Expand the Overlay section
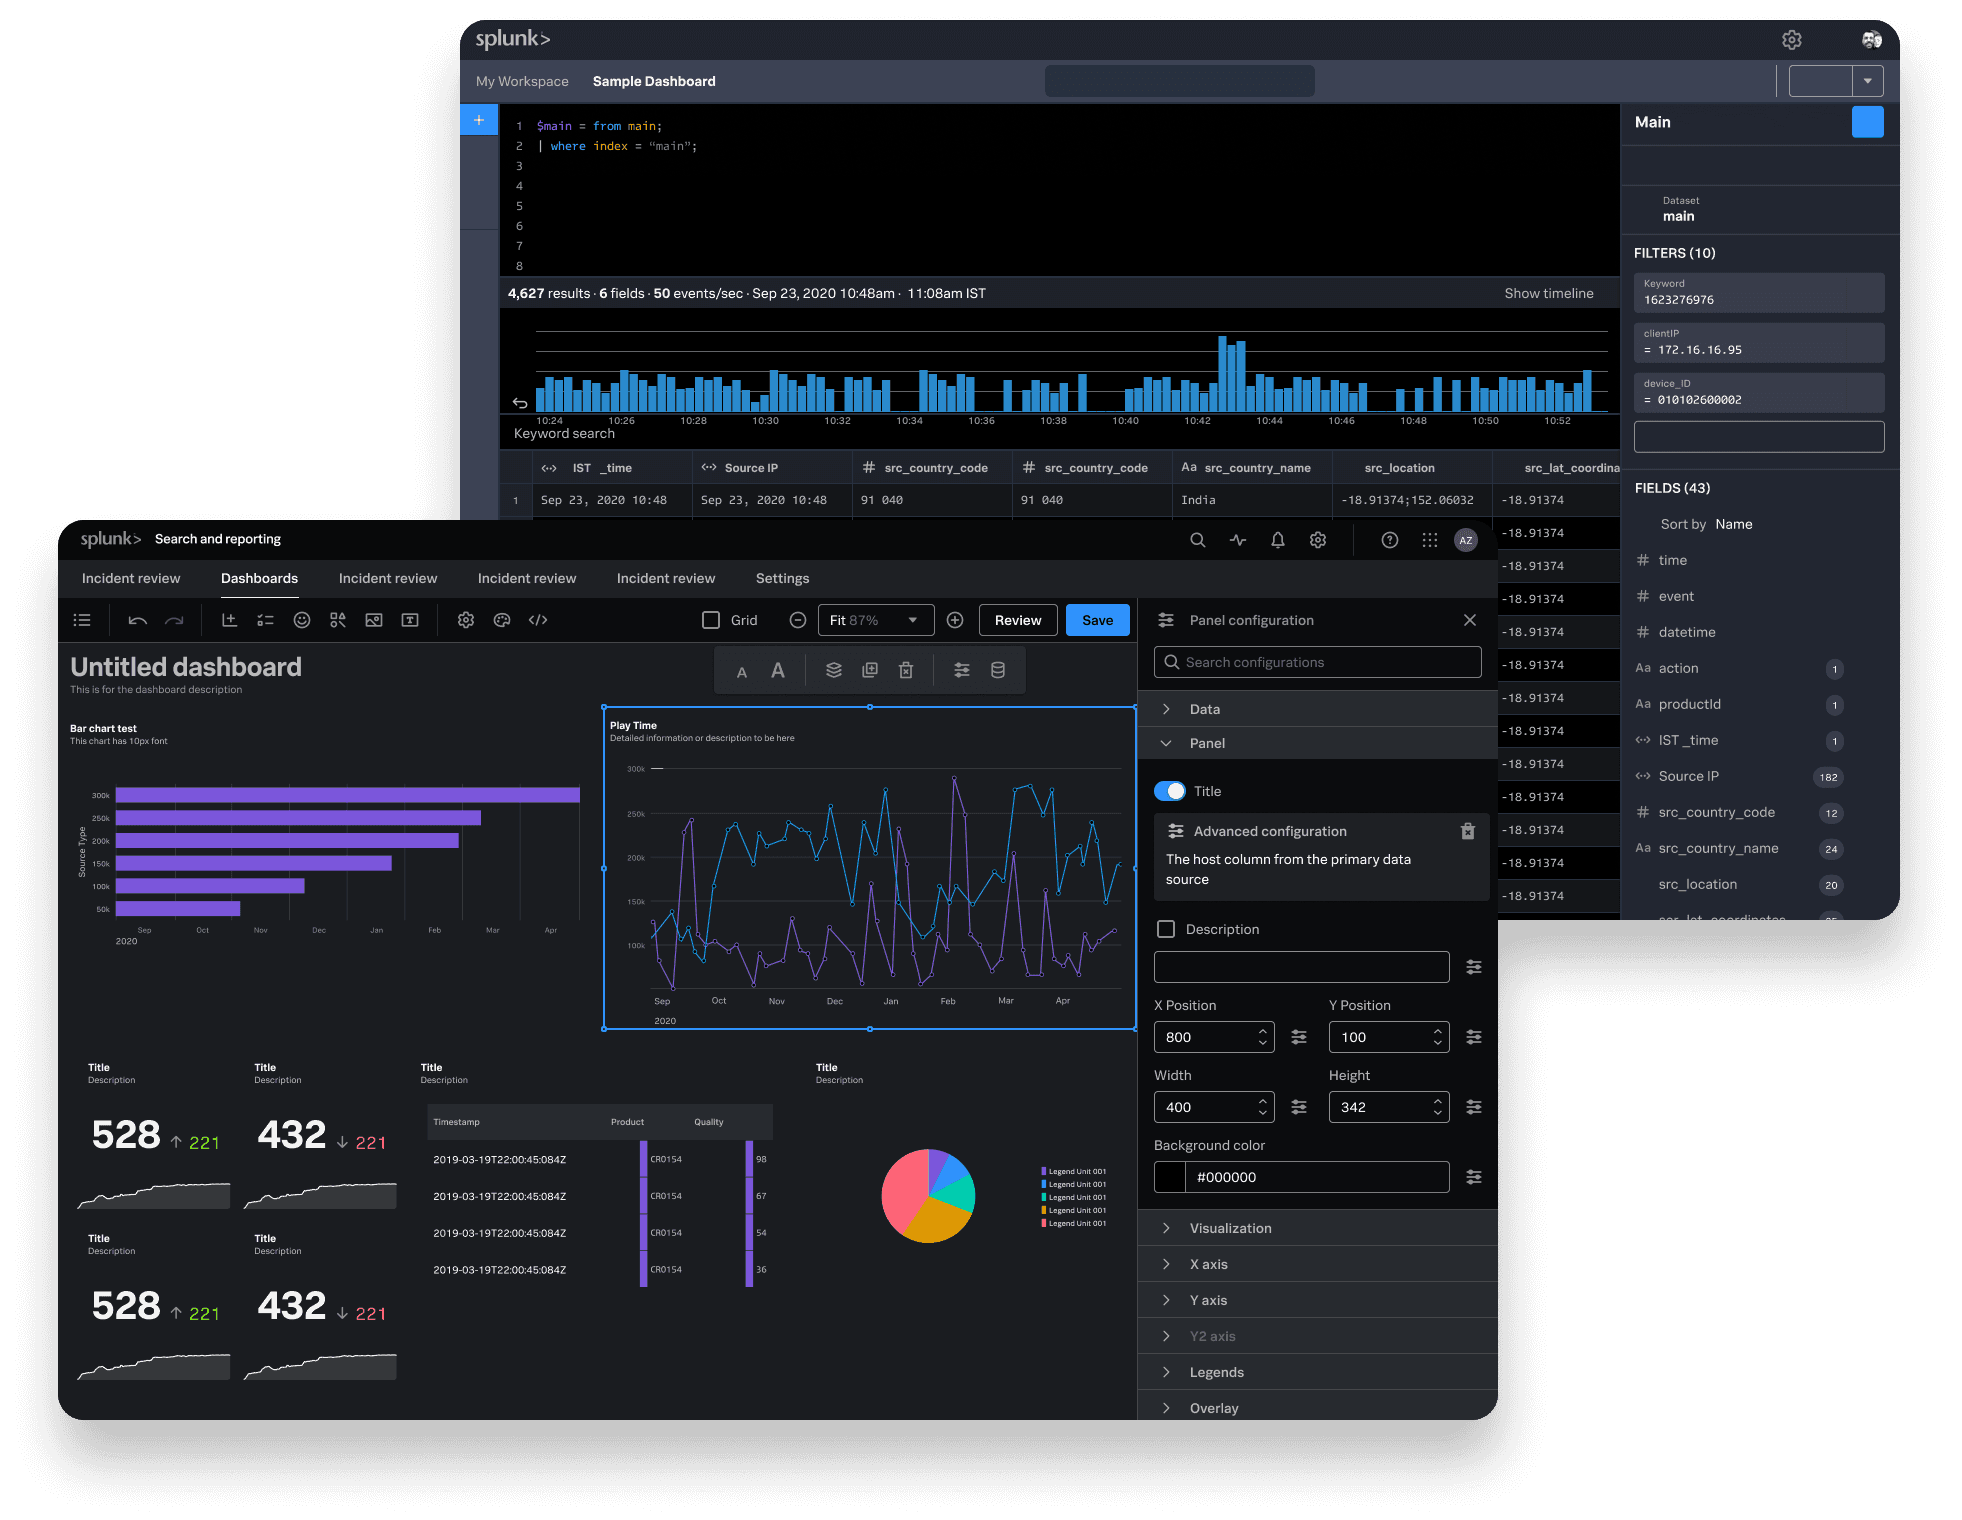Image resolution: width=1962 pixels, height=1520 pixels. click(x=1318, y=1407)
